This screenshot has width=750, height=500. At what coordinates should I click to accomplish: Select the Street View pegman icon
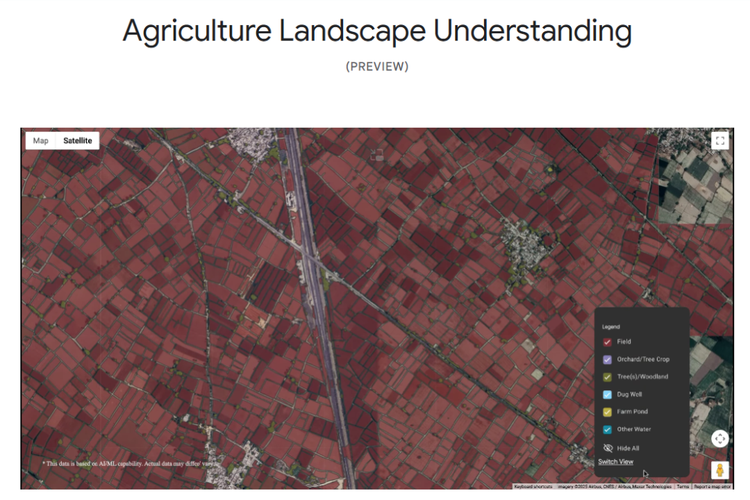(720, 470)
